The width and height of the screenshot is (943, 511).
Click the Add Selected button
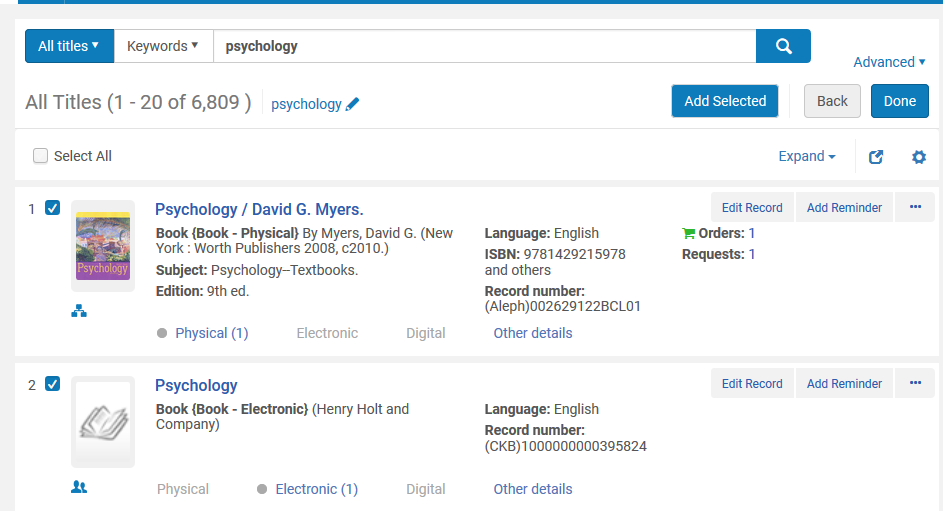click(725, 101)
